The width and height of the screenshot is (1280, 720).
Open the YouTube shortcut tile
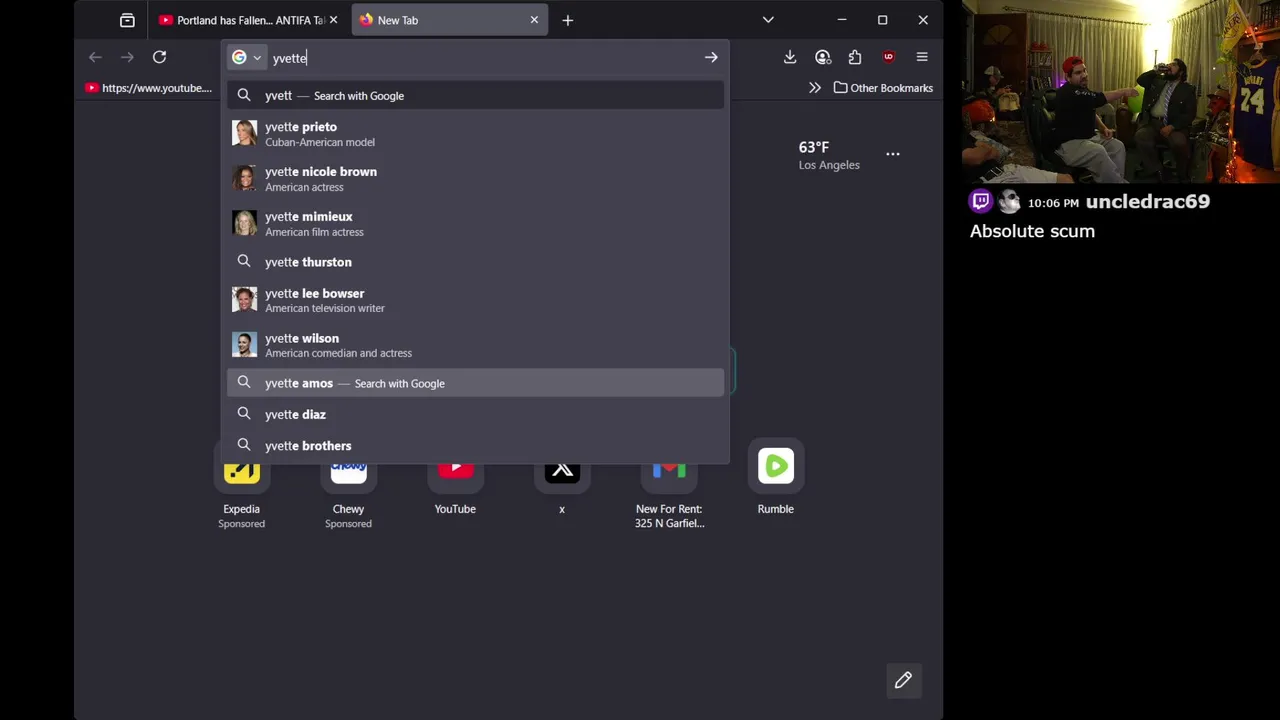pos(455,480)
